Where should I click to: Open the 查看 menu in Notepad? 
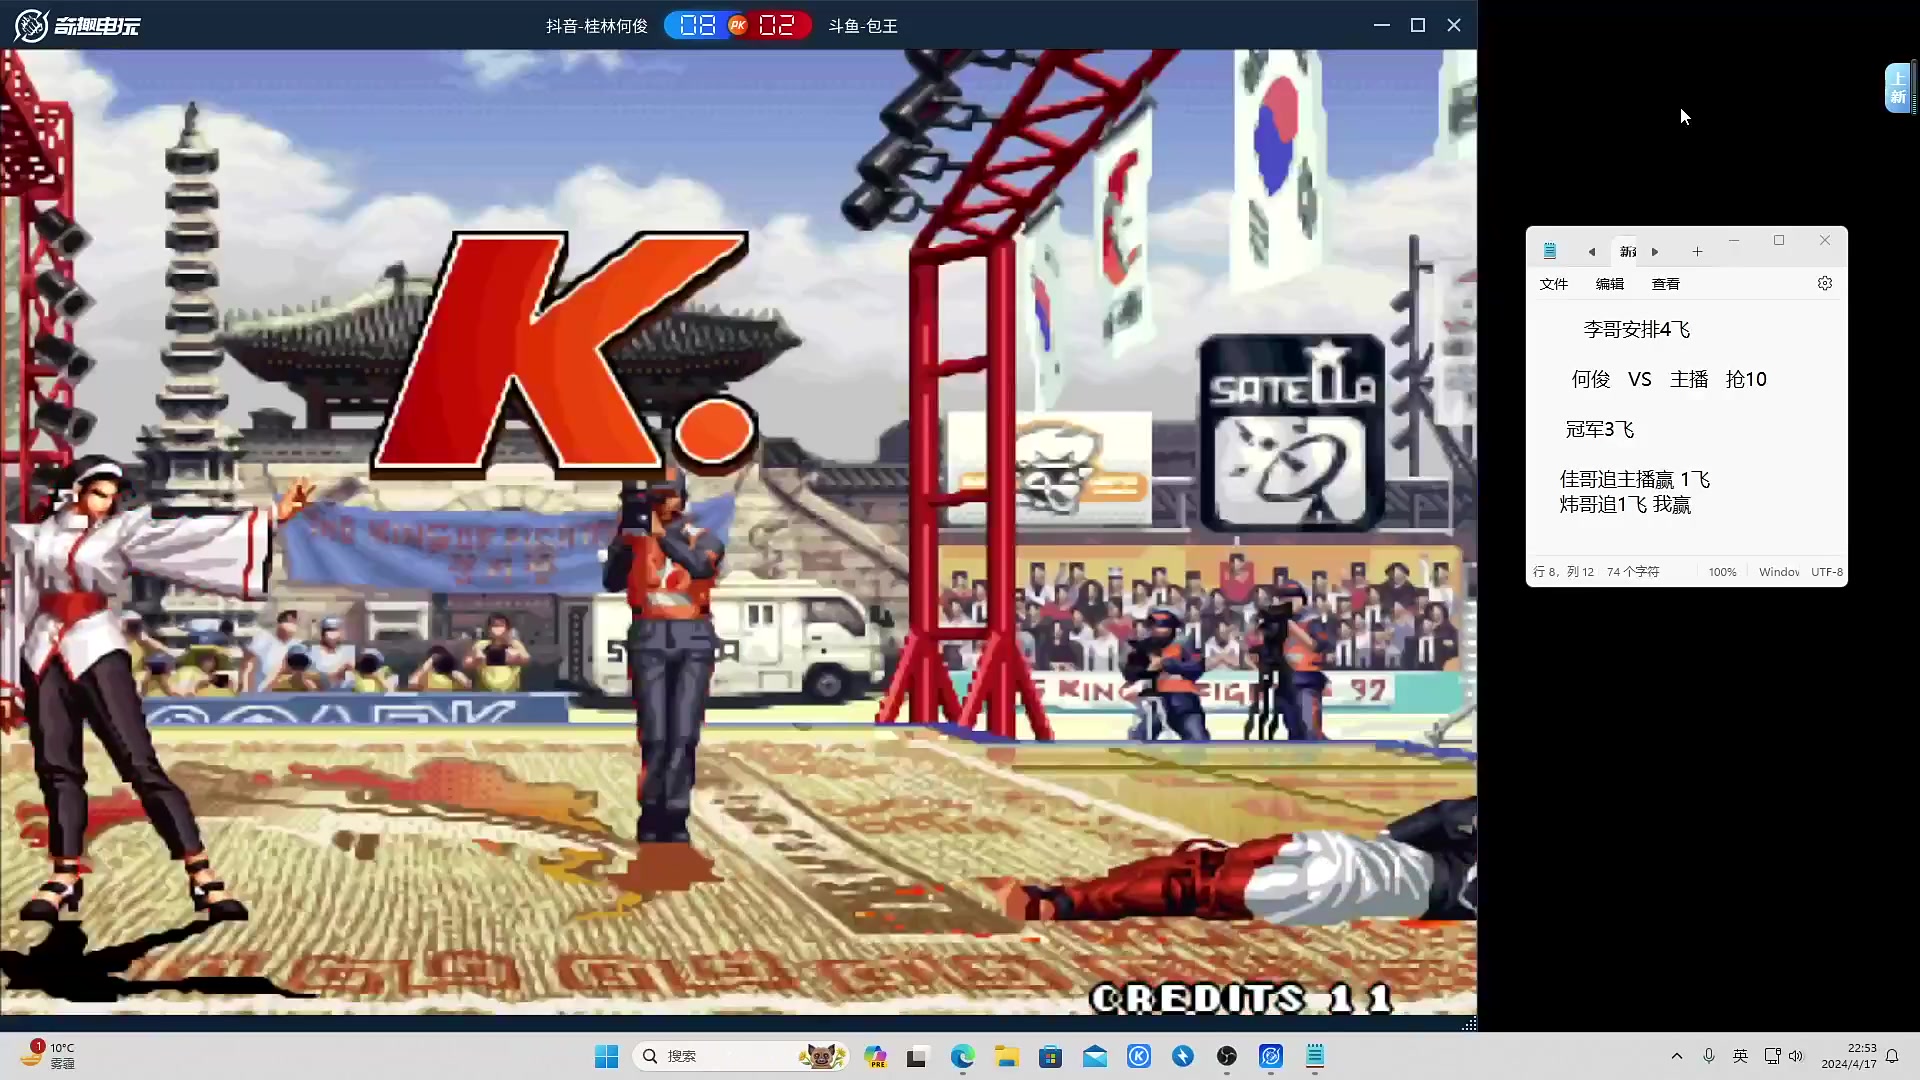point(1665,284)
